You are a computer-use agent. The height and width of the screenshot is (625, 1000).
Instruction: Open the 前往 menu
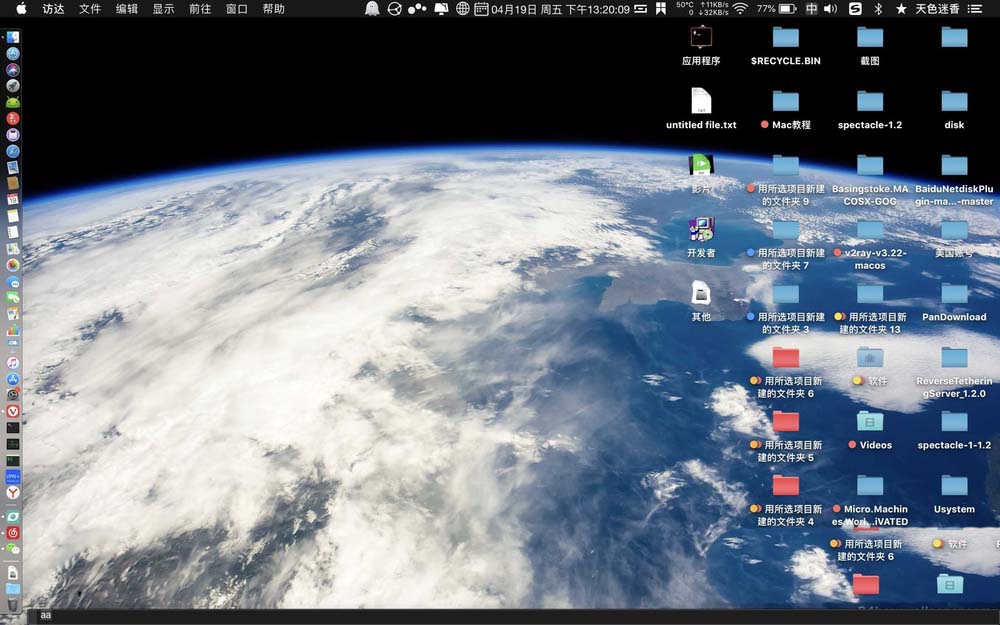[x=200, y=9]
